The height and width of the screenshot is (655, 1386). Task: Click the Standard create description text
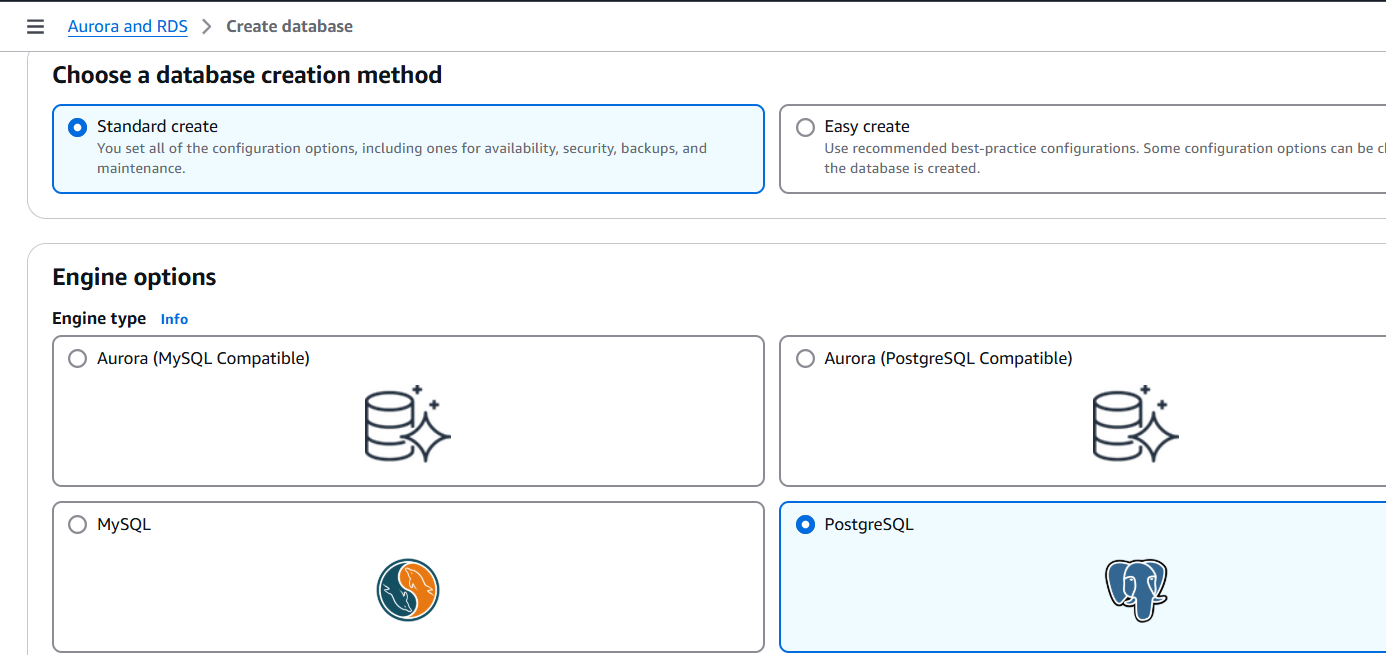(402, 158)
